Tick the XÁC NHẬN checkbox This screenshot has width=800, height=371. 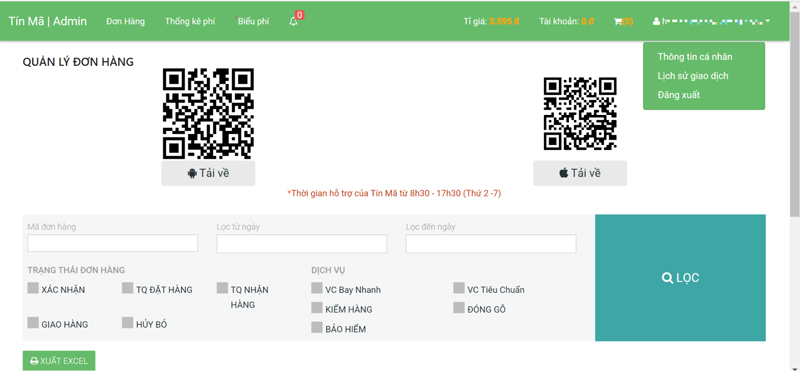[33, 288]
